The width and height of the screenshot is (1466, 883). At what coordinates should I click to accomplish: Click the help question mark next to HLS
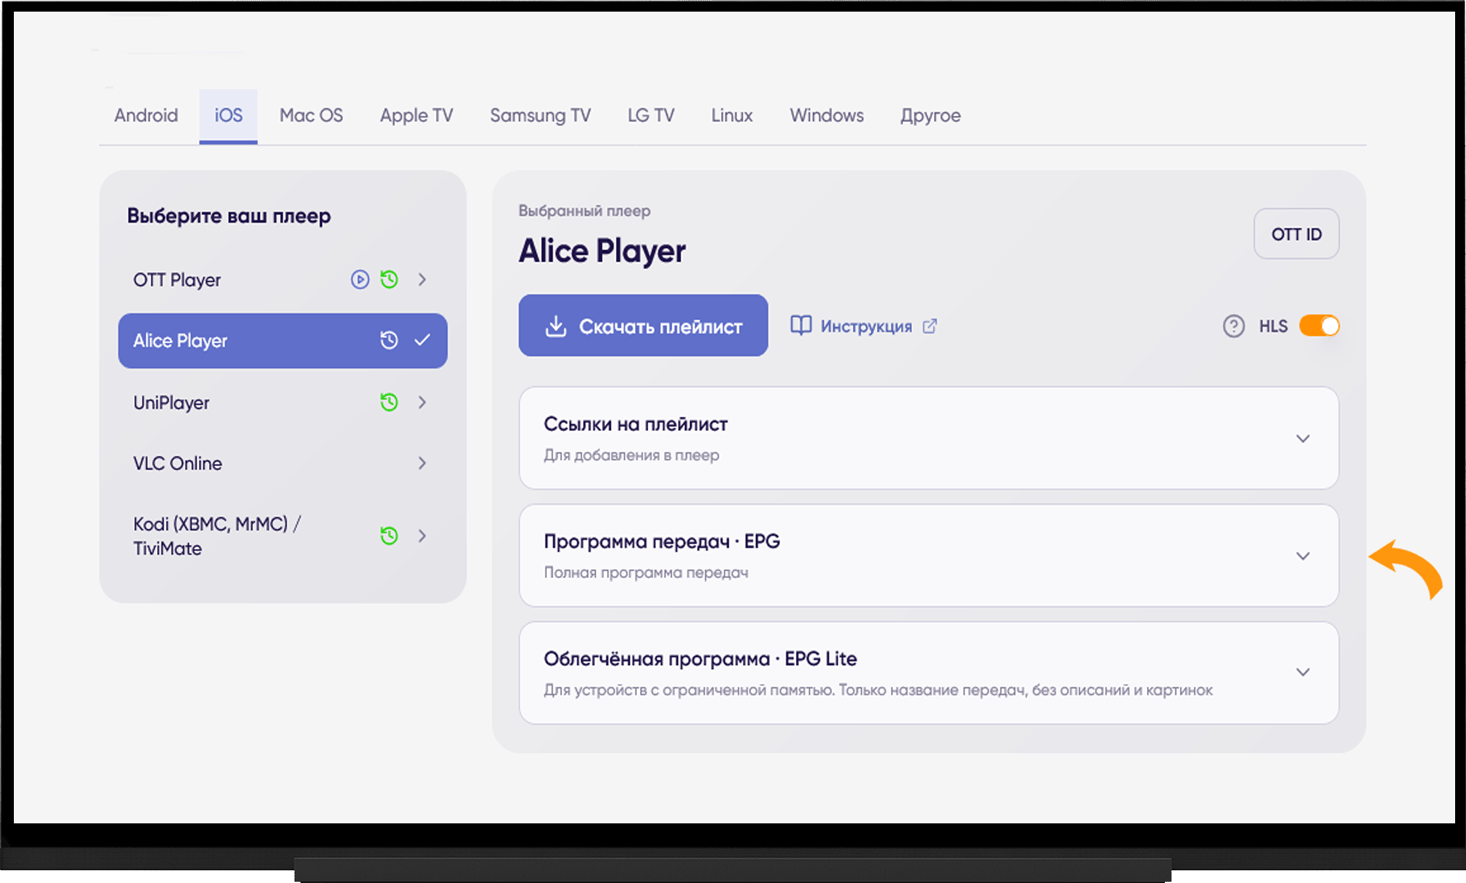point(1234,326)
